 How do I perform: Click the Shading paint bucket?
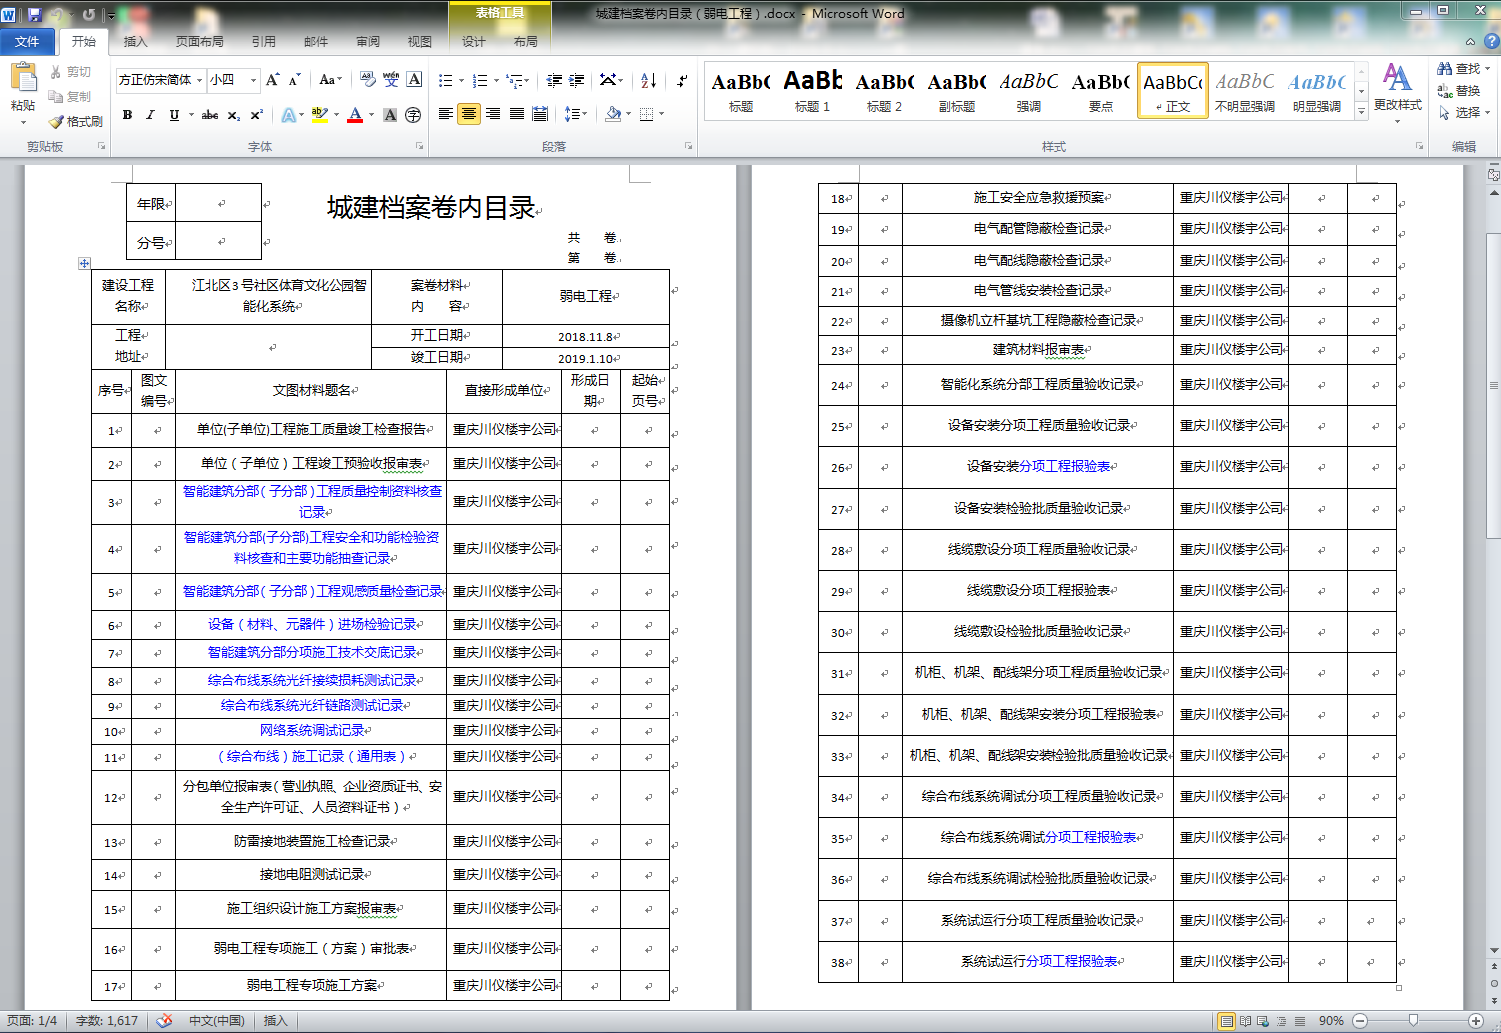point(613,114)
